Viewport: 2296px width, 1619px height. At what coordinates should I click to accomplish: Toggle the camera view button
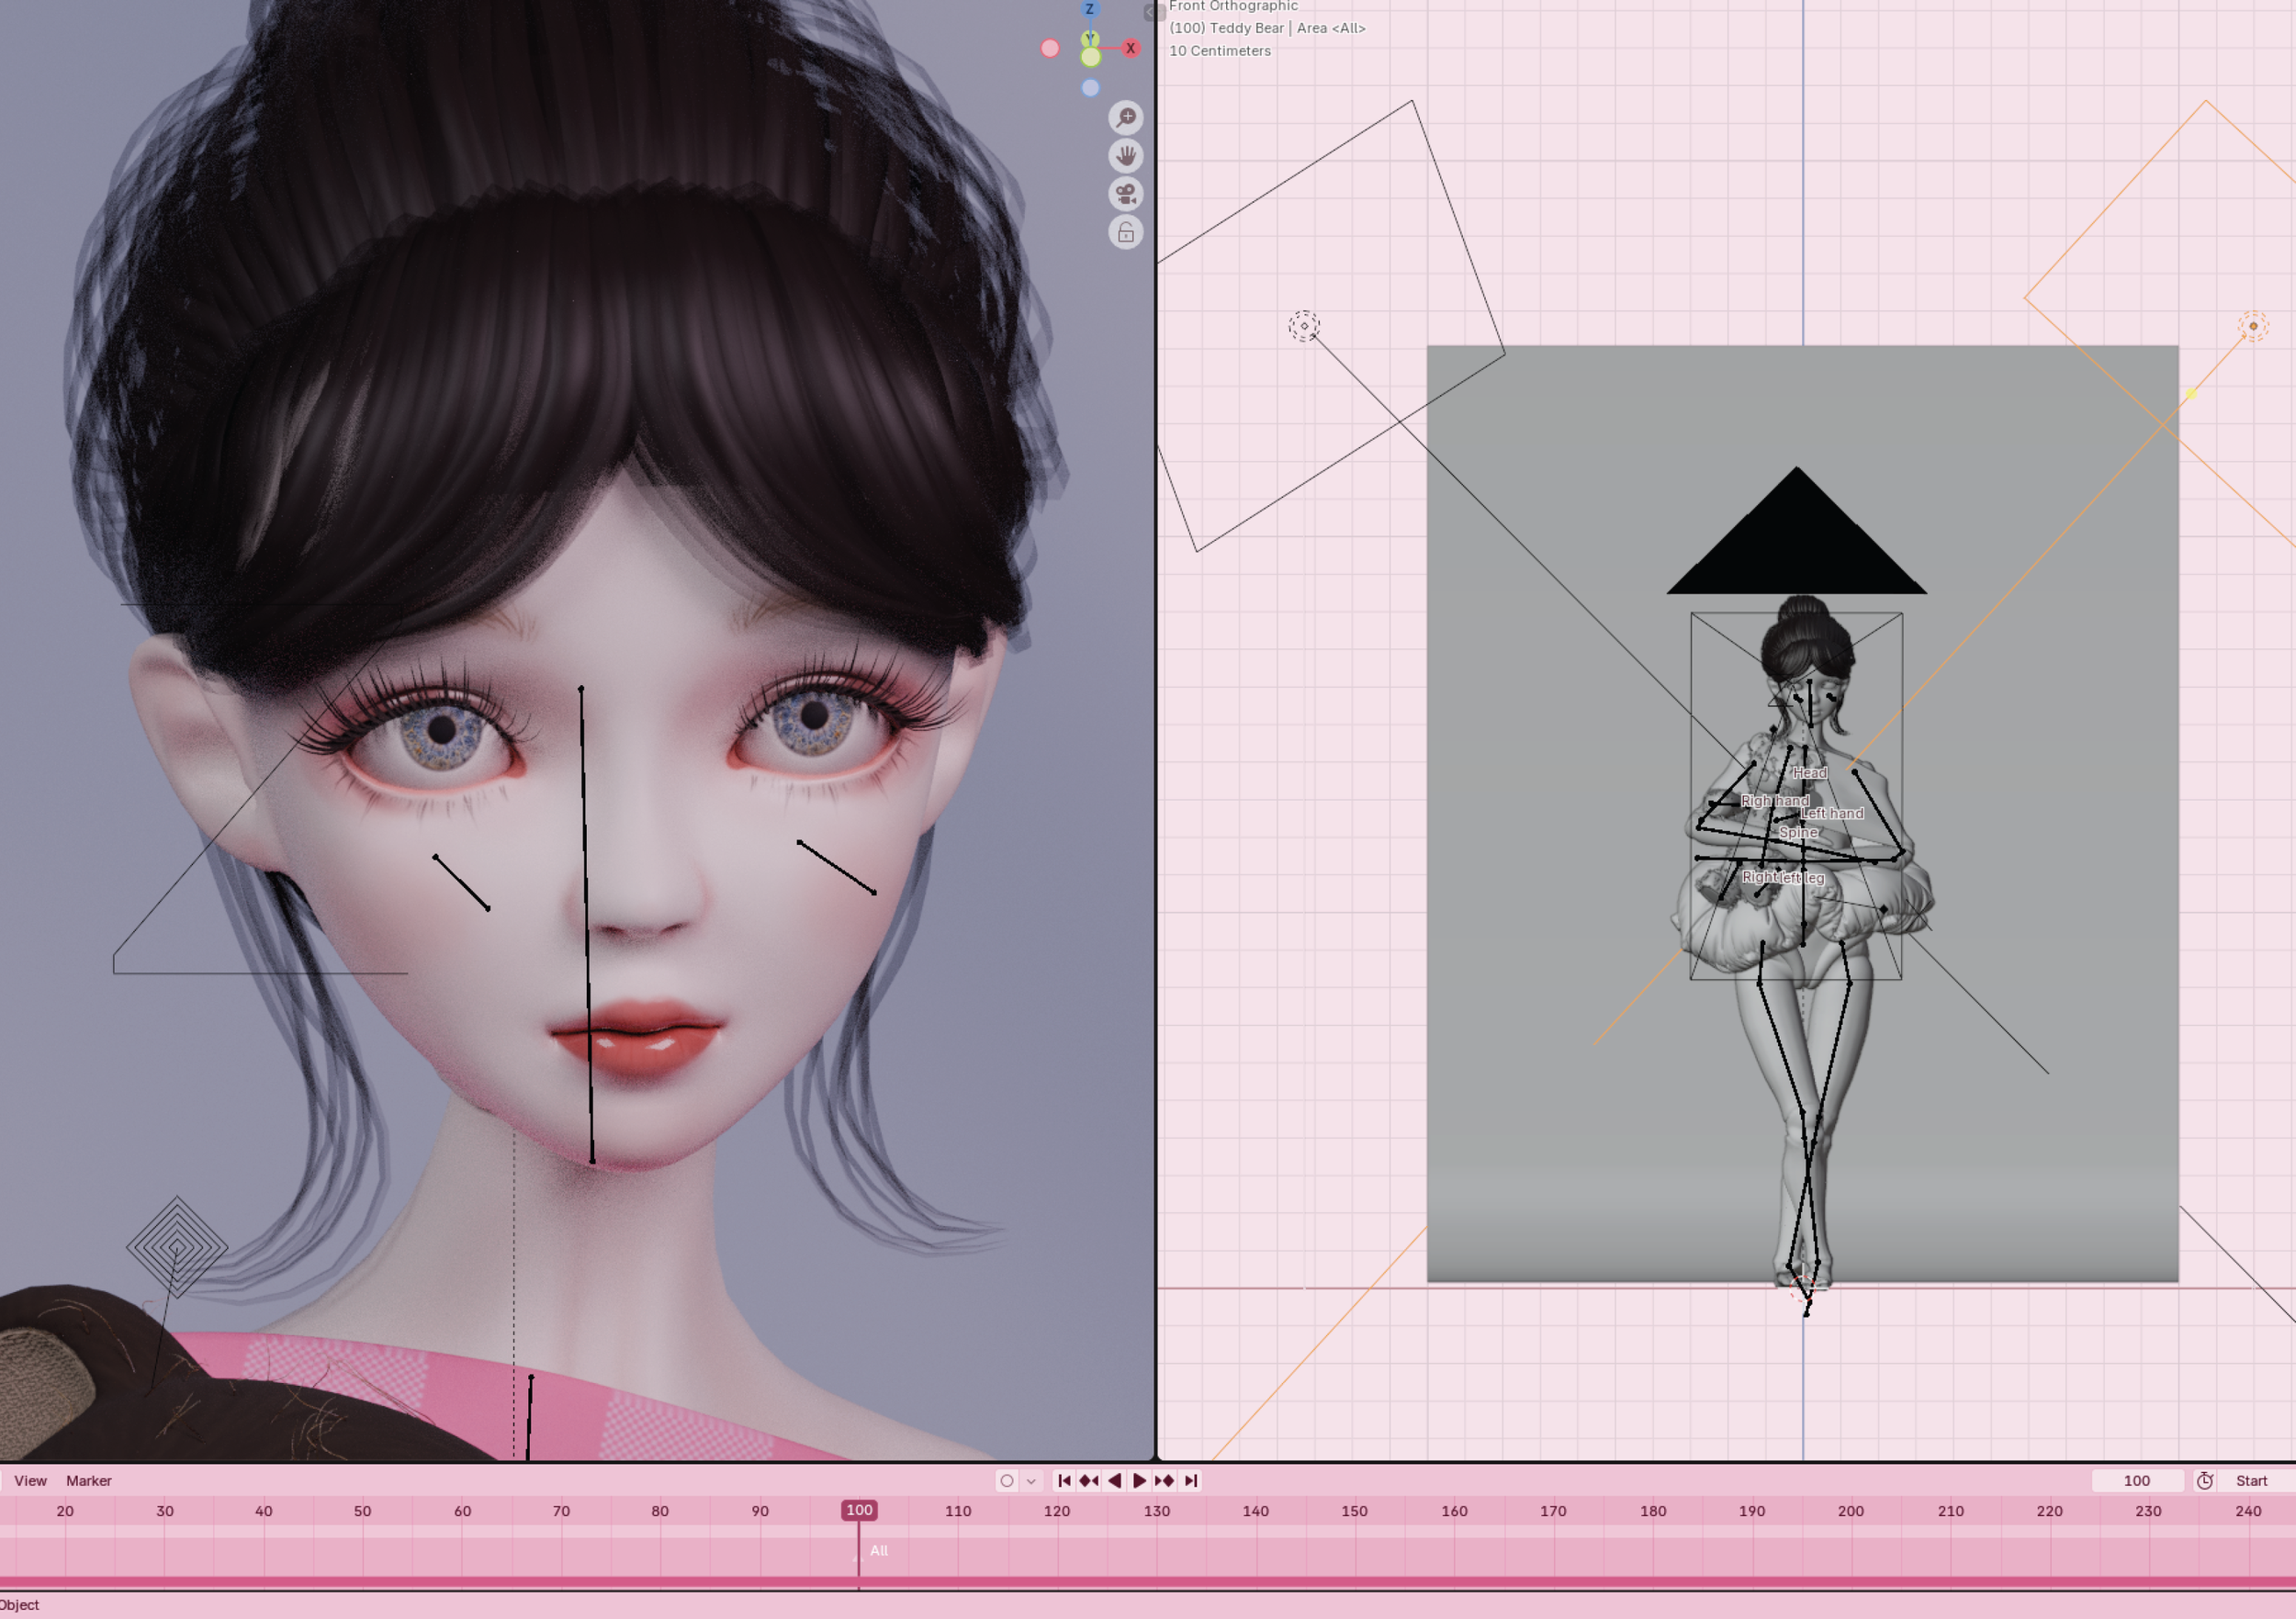point(1126,194)
